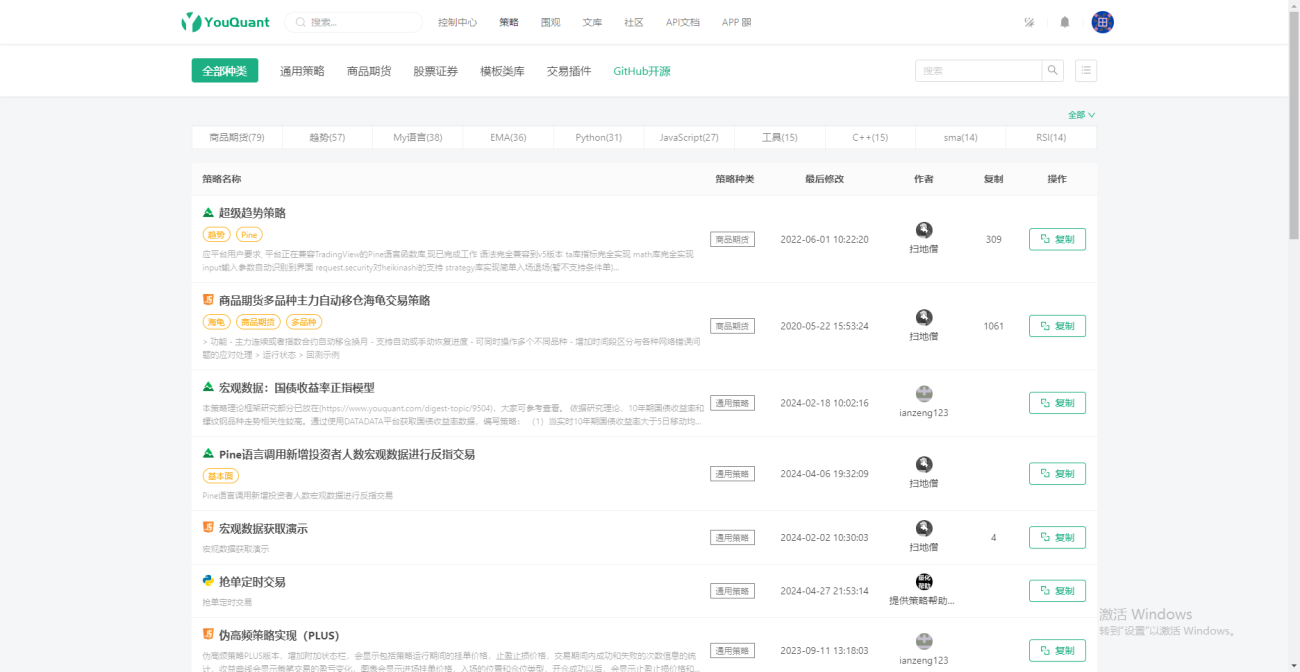The width and height of the screenshot is (1300, 672).
Task: Click the Pine icon beside Pine语言调用新增投资者人数 strategy
Action: point(208,454)
